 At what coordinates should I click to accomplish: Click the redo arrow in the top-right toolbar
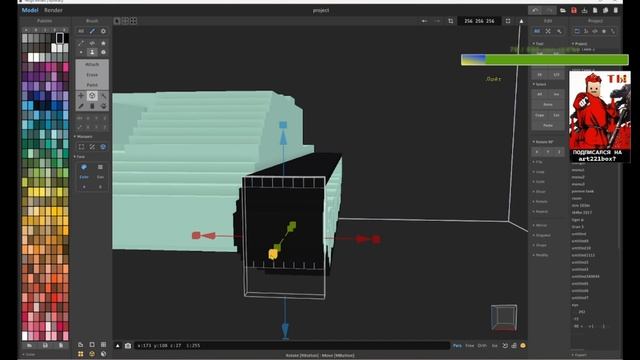pyautogui.click(x=549, y=10)
